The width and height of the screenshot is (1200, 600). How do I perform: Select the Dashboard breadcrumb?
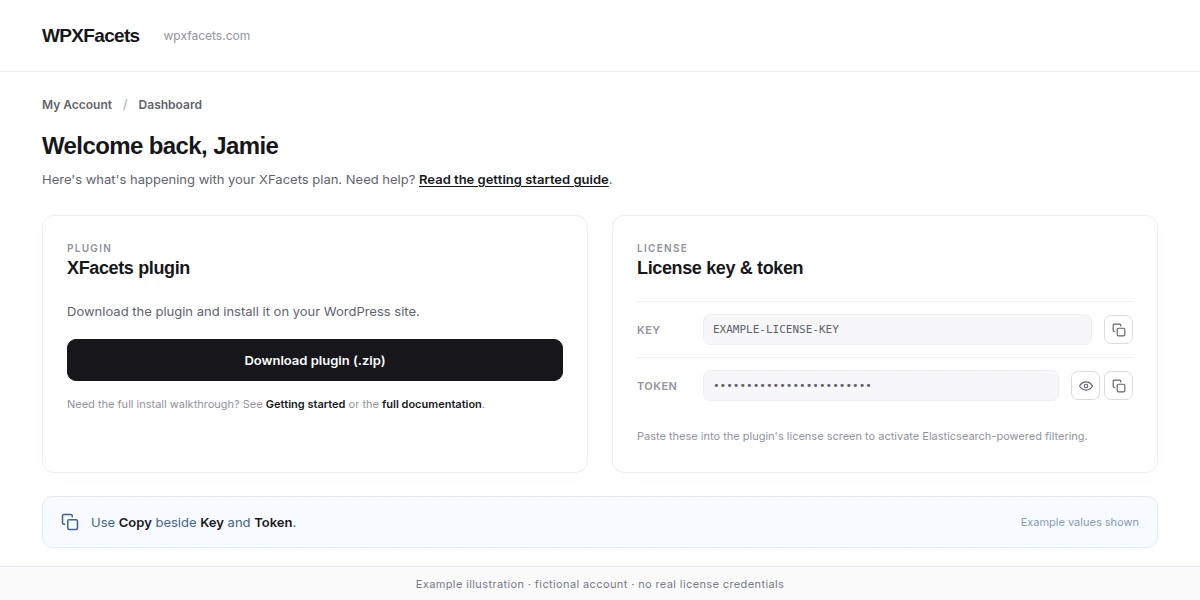pyautogui.click(x=170, y=105)
